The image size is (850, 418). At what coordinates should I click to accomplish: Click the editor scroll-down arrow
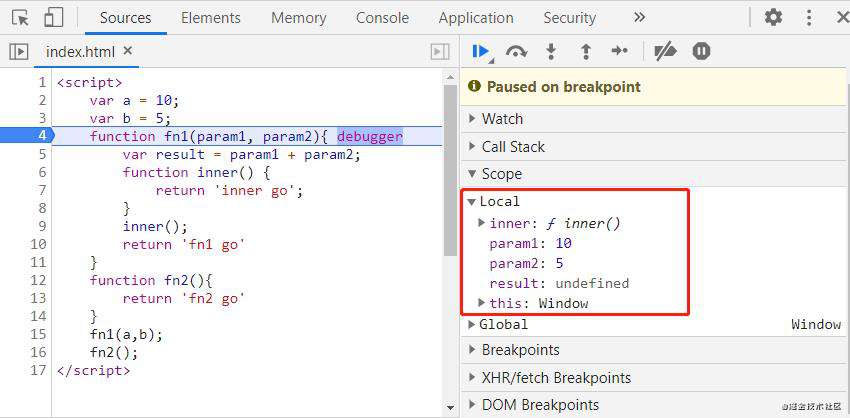(x=450, y=408)
